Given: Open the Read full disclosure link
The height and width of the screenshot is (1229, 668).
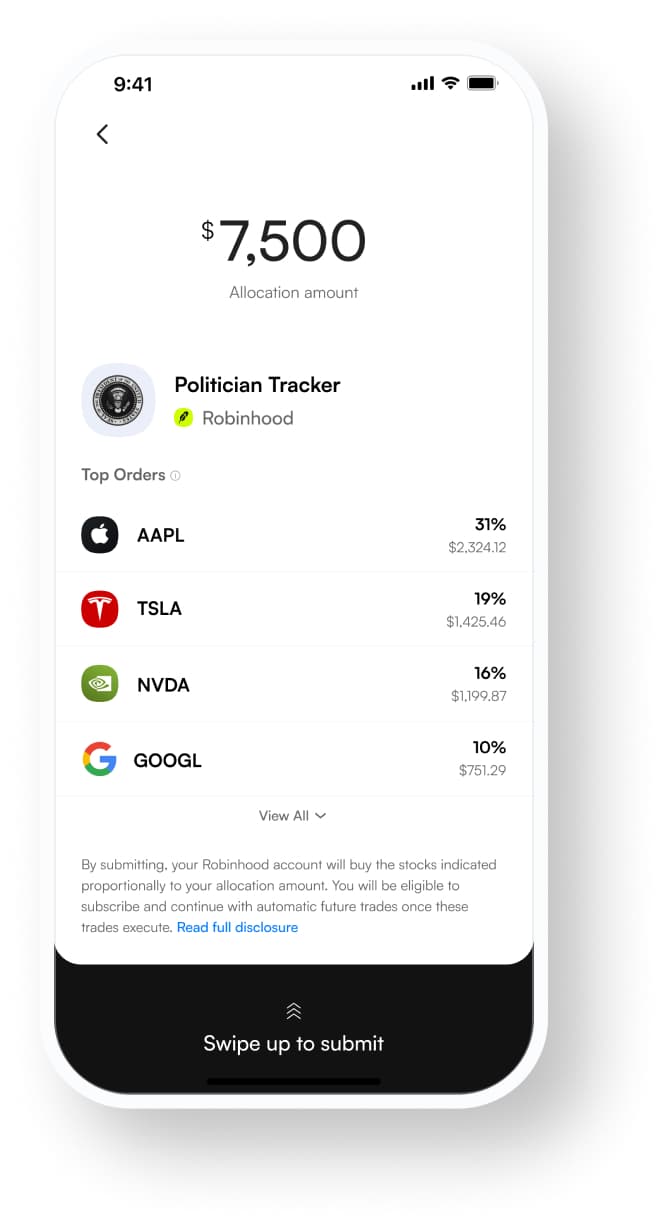Looking at the screenshot, I should [237, 928].
